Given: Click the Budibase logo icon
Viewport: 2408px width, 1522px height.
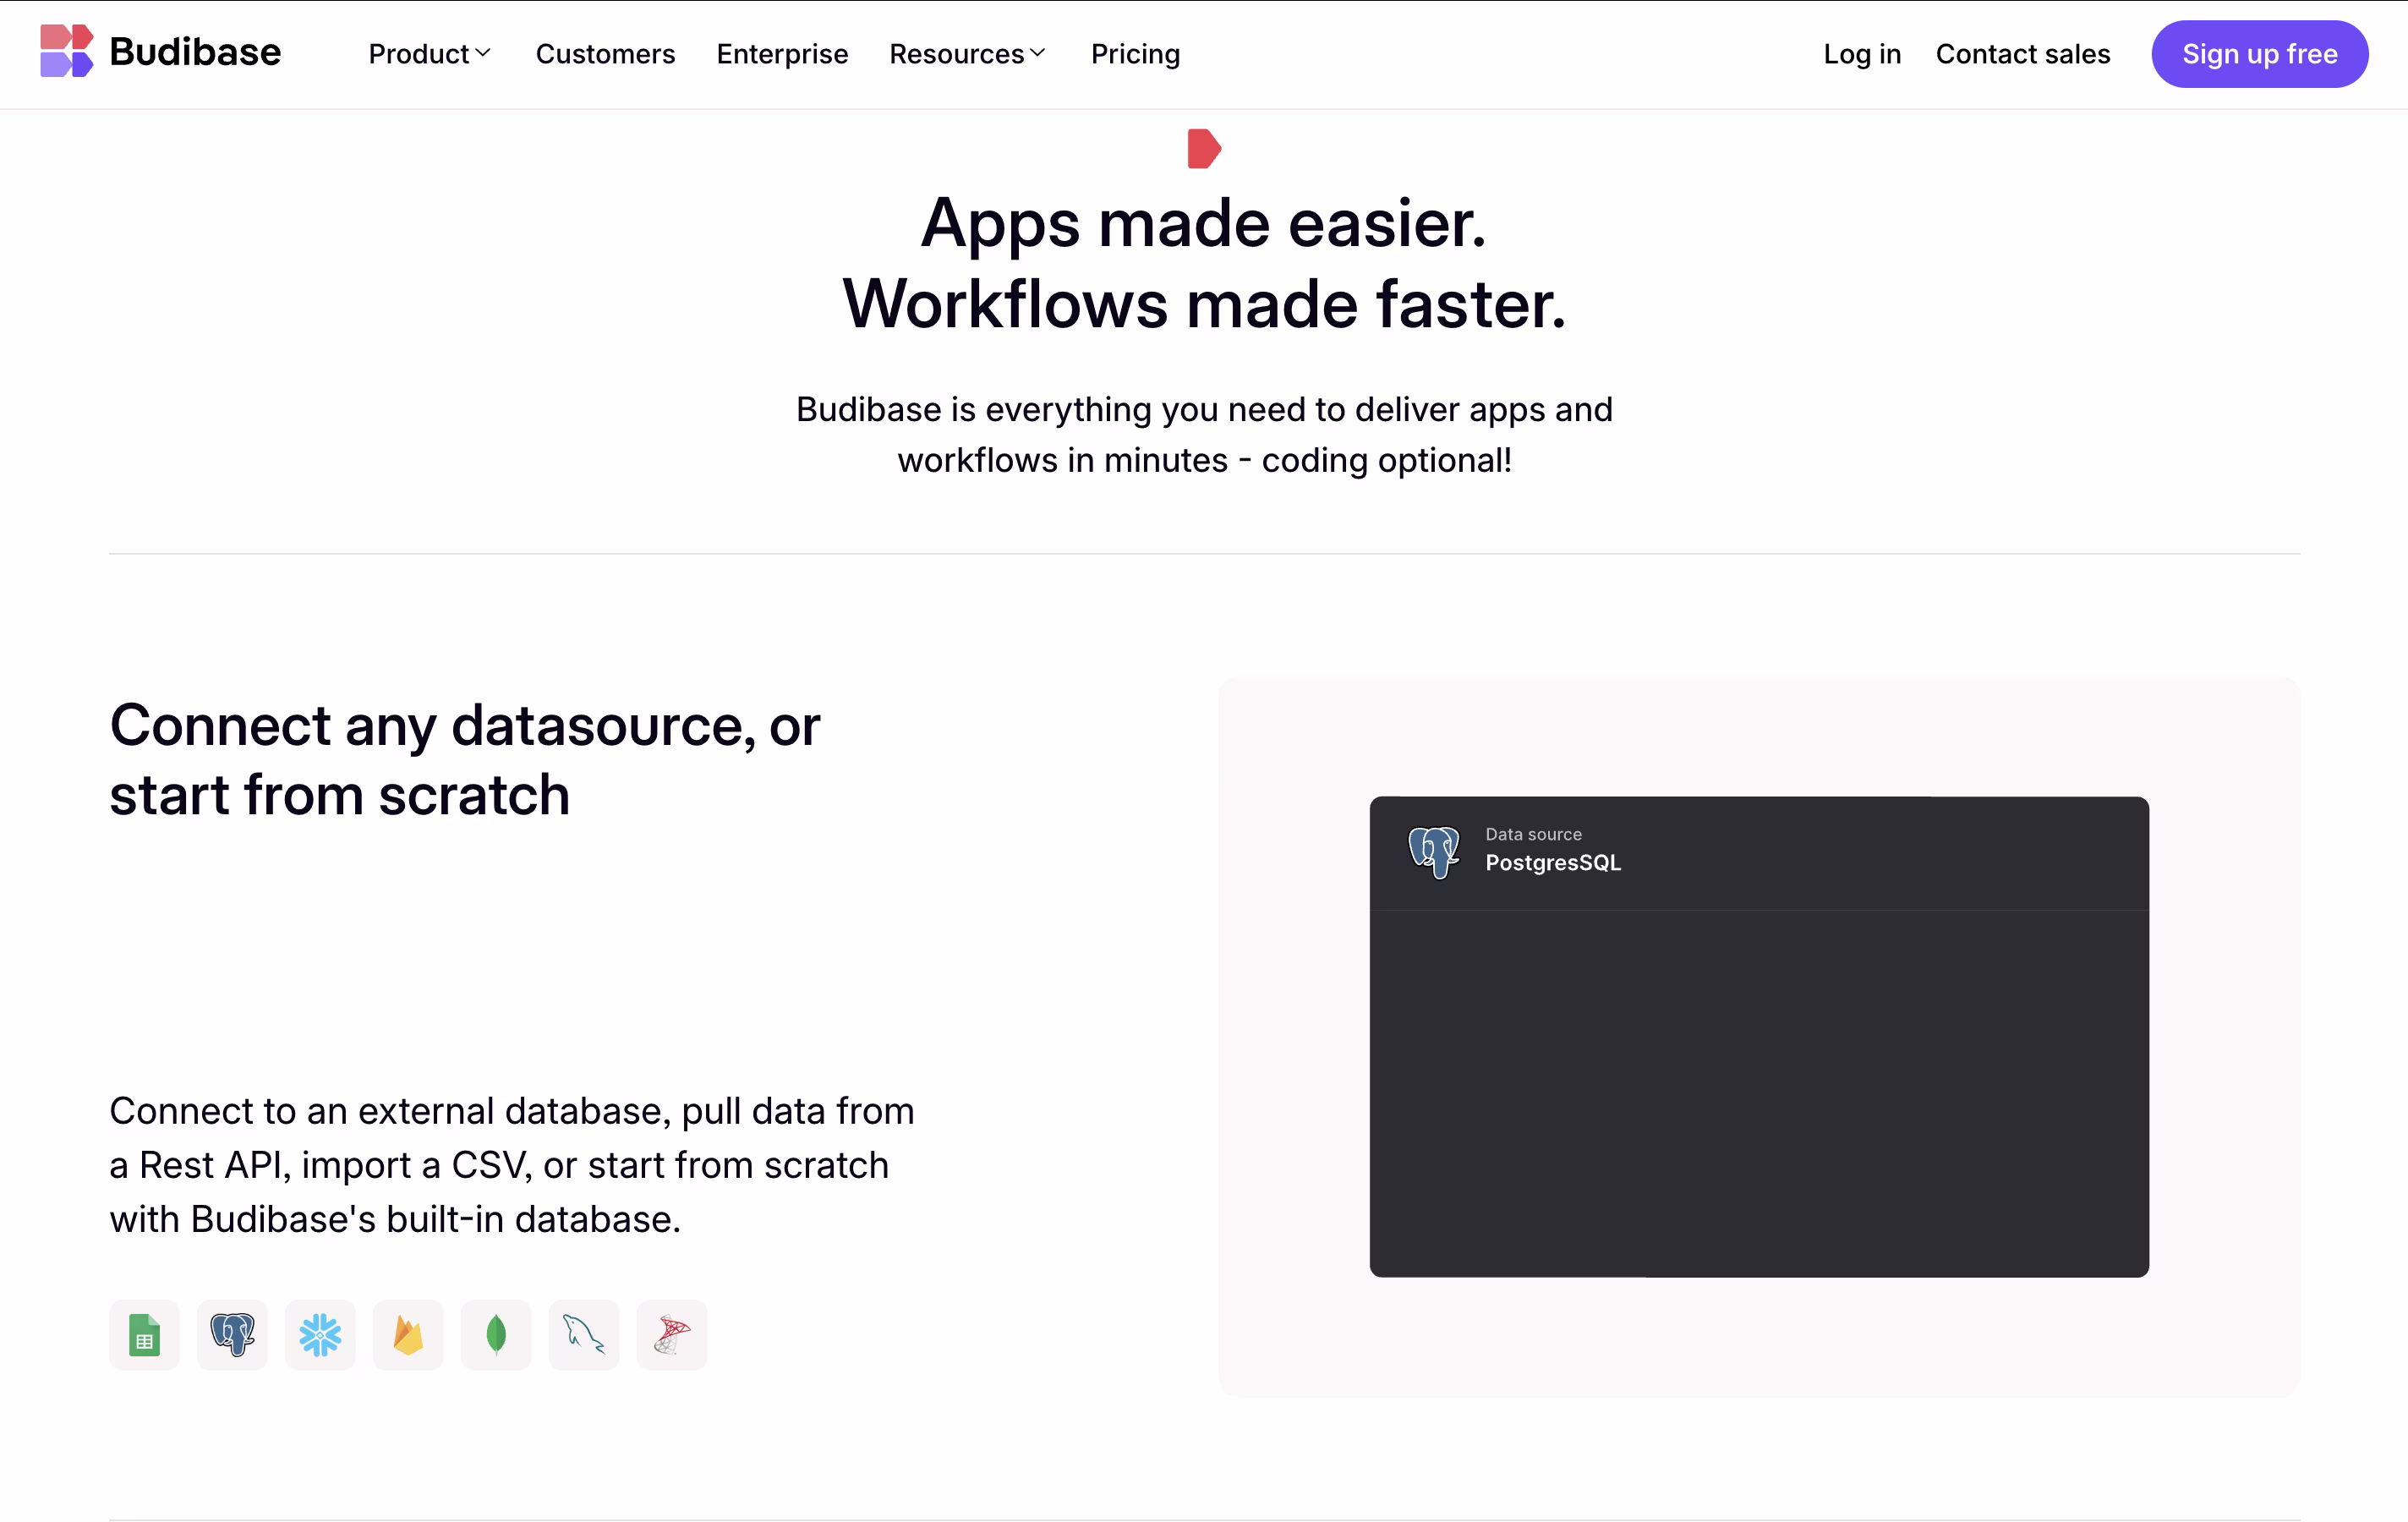Looking at the screenshot, I should 66,51.
